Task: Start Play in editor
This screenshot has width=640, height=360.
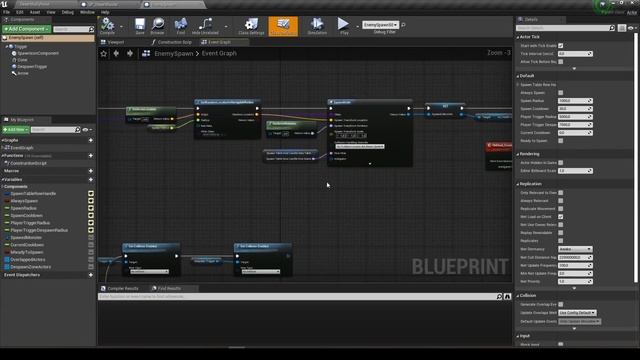Action: coord(343,24)
